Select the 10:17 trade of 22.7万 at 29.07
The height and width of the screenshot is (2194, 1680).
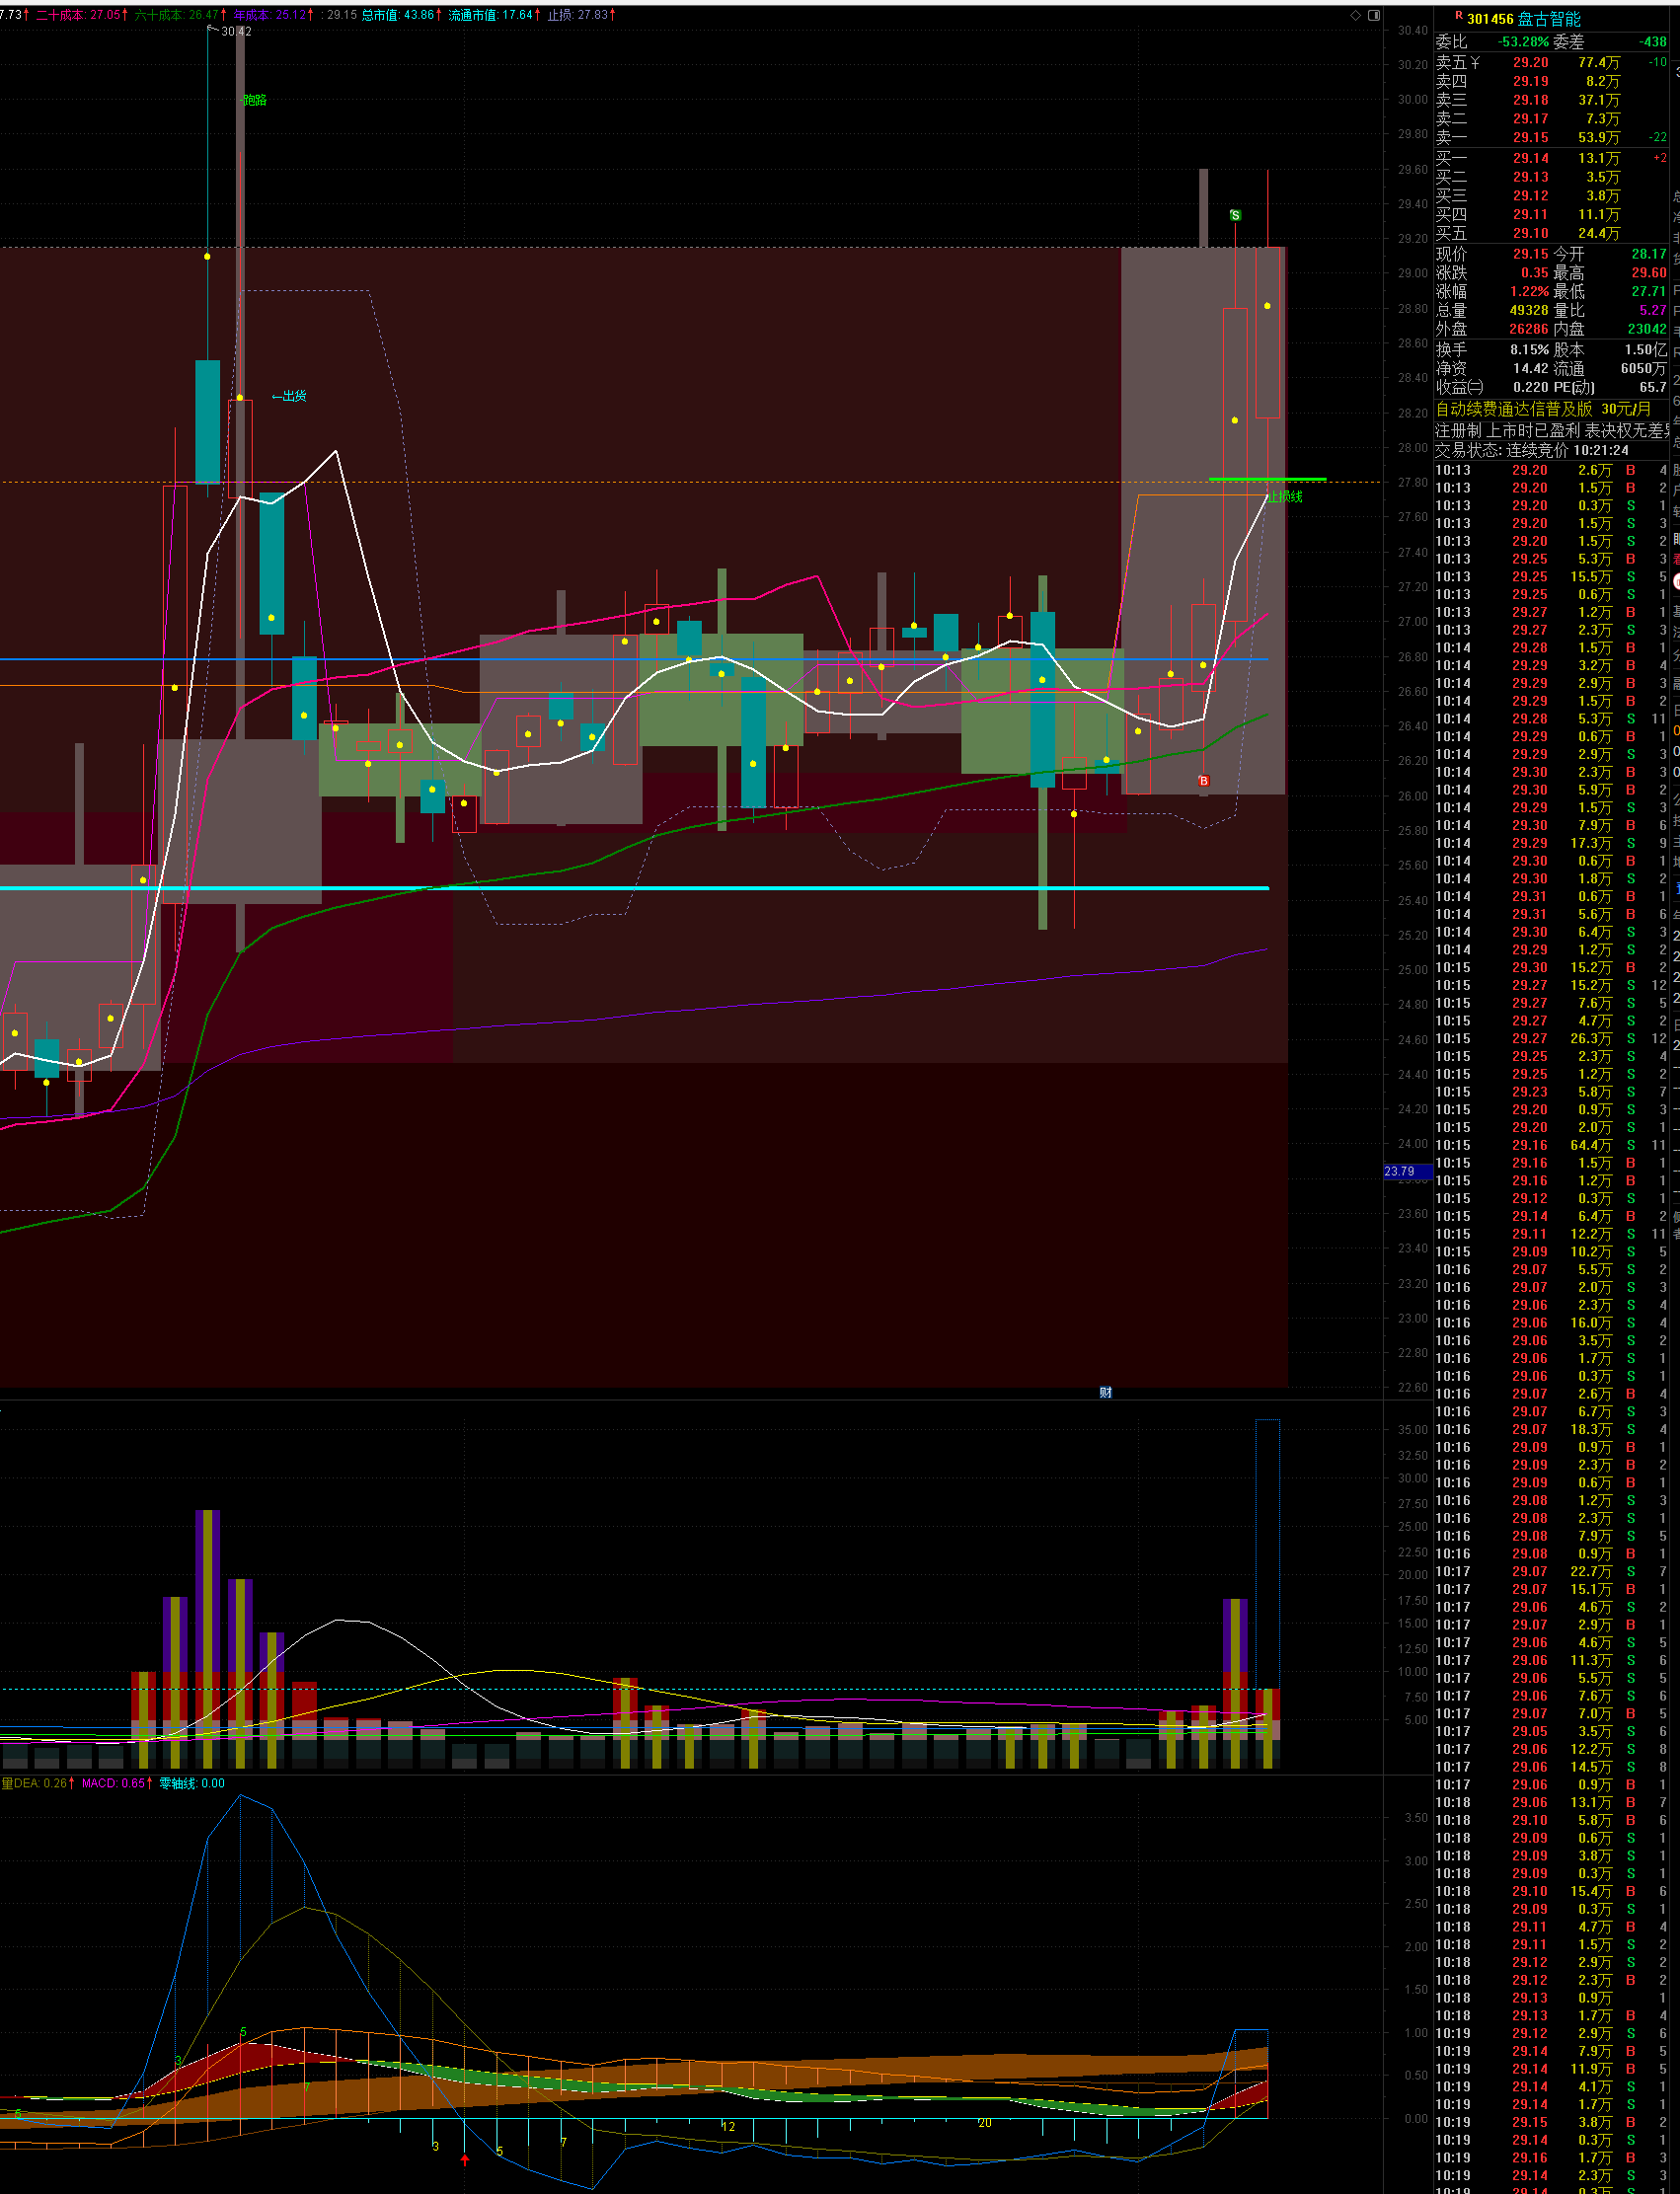(1551, 1572)
